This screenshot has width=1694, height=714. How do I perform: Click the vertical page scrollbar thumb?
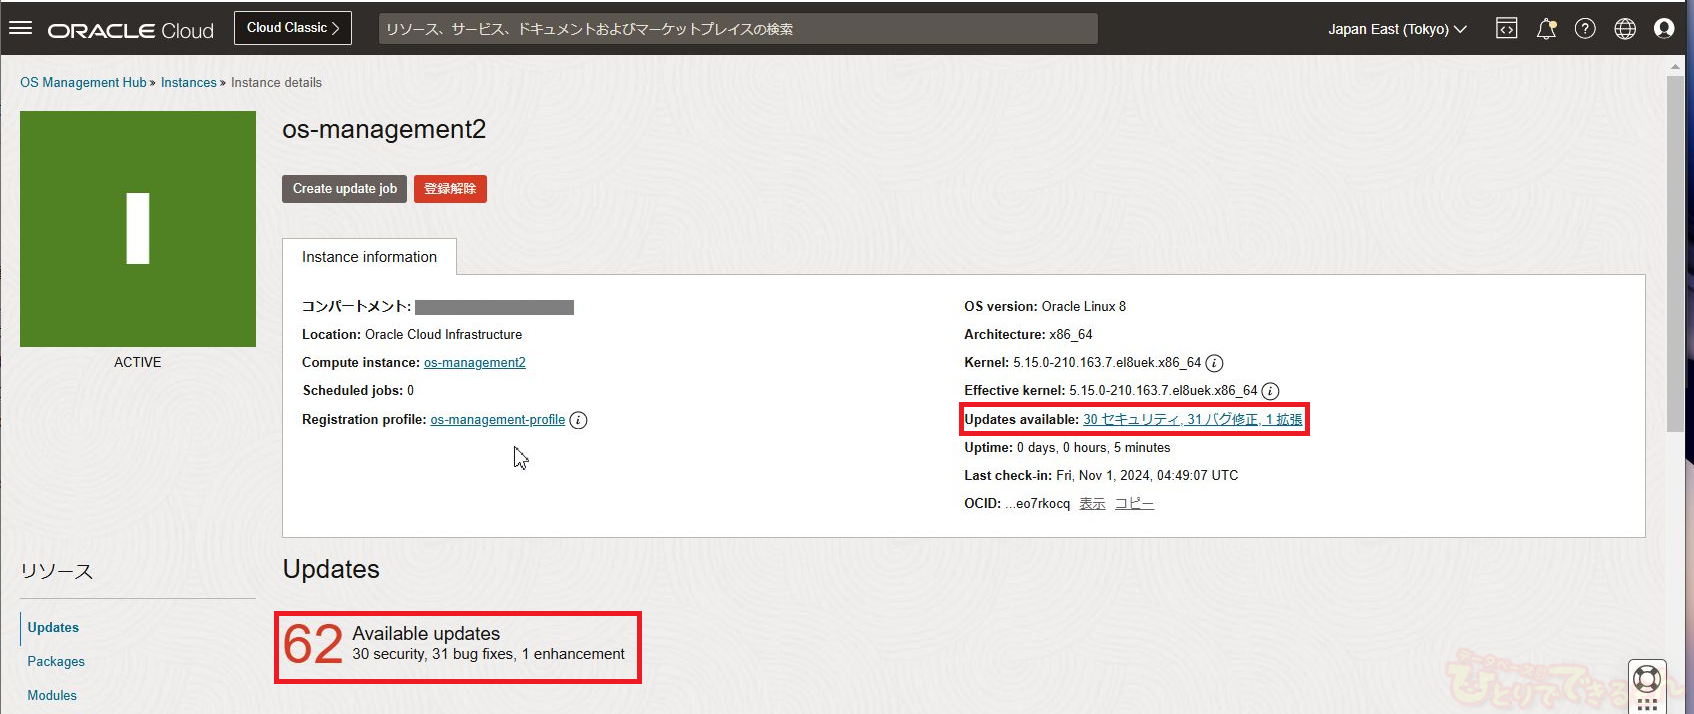[1676, 254]
